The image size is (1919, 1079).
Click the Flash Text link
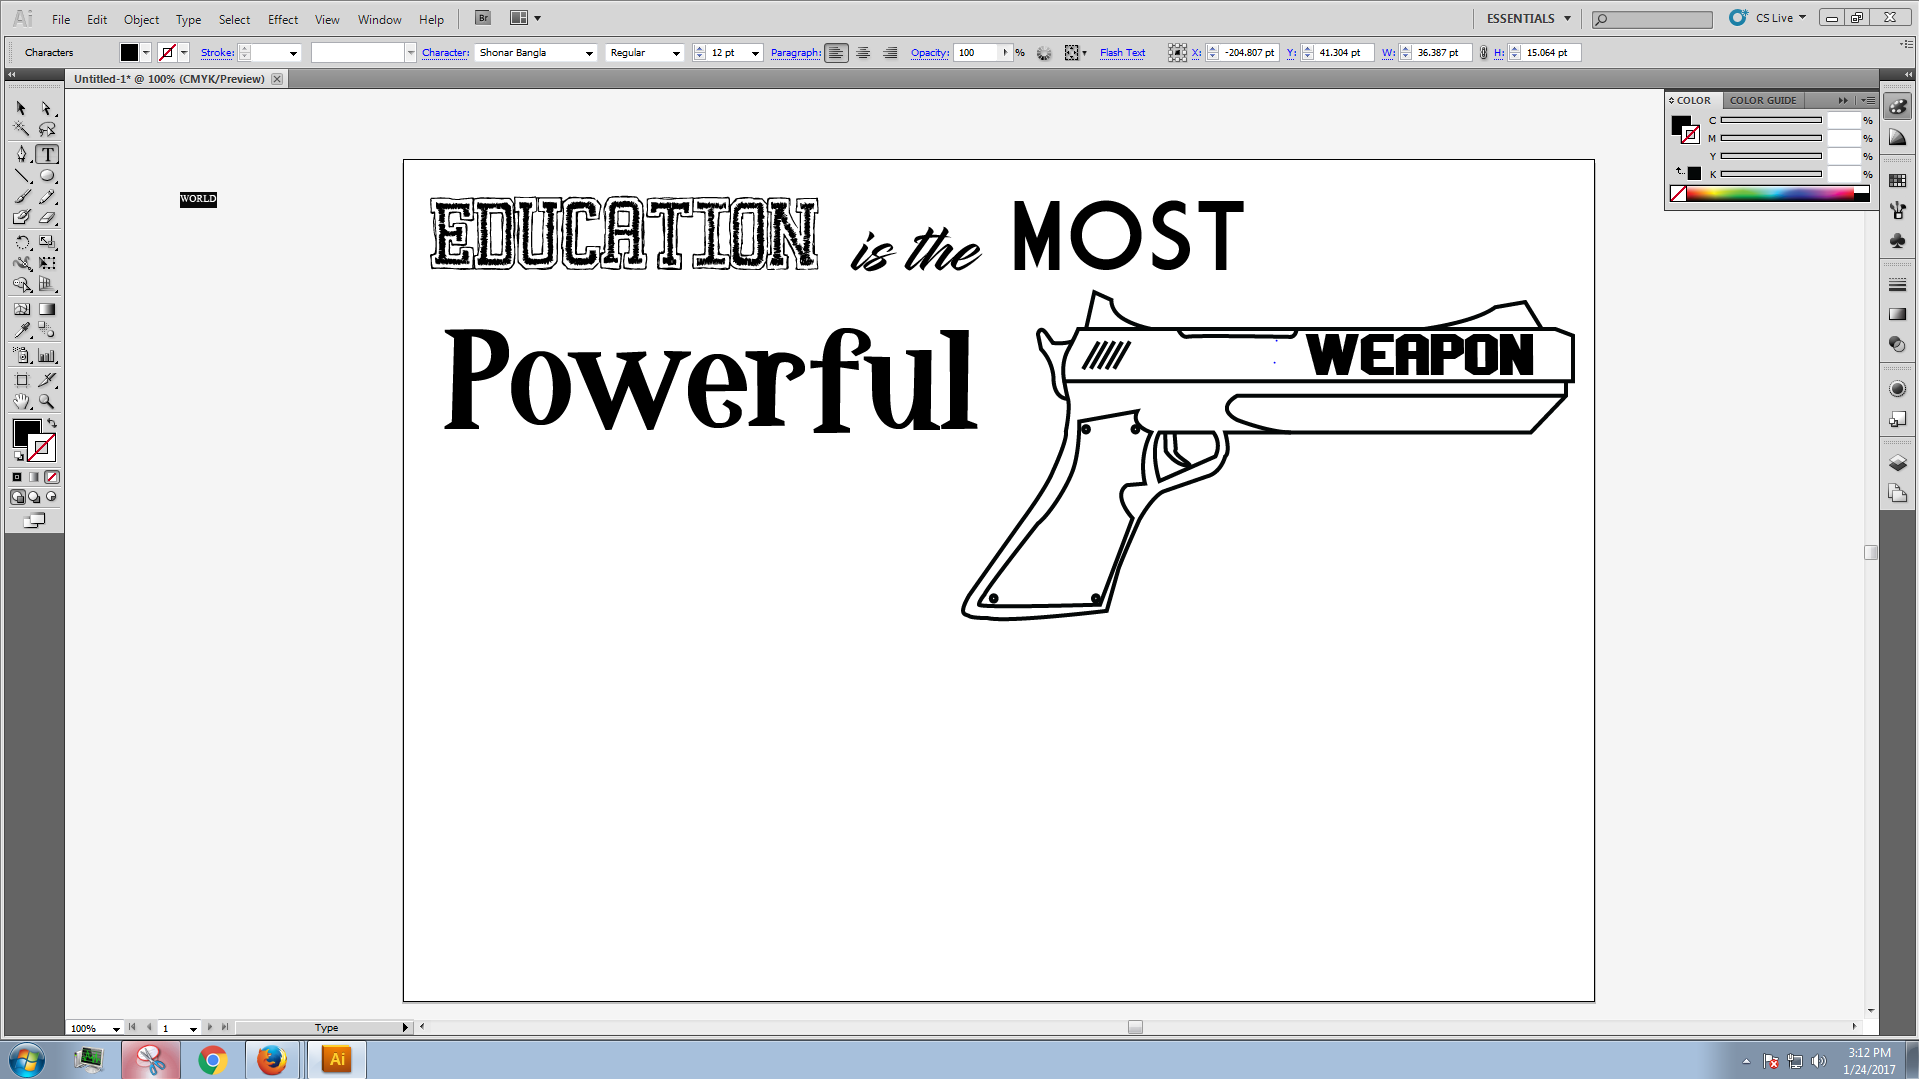1122,53
